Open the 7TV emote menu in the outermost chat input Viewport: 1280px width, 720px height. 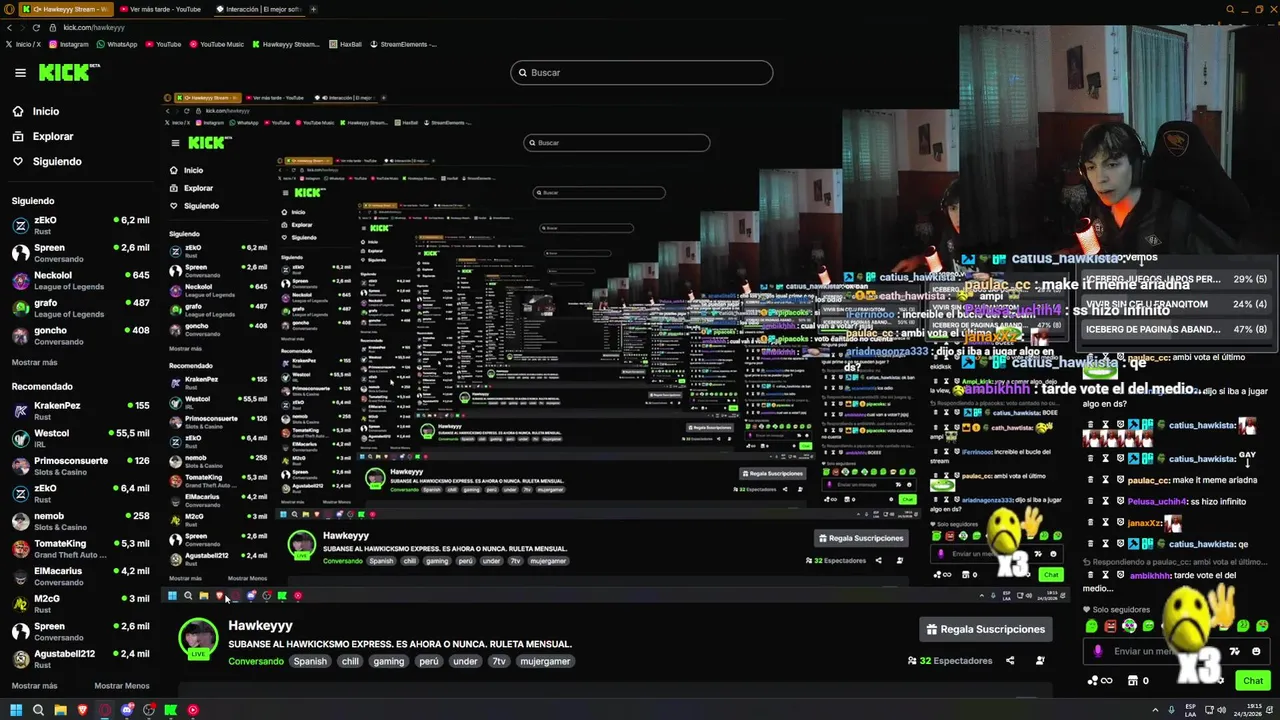[1236, 652]
